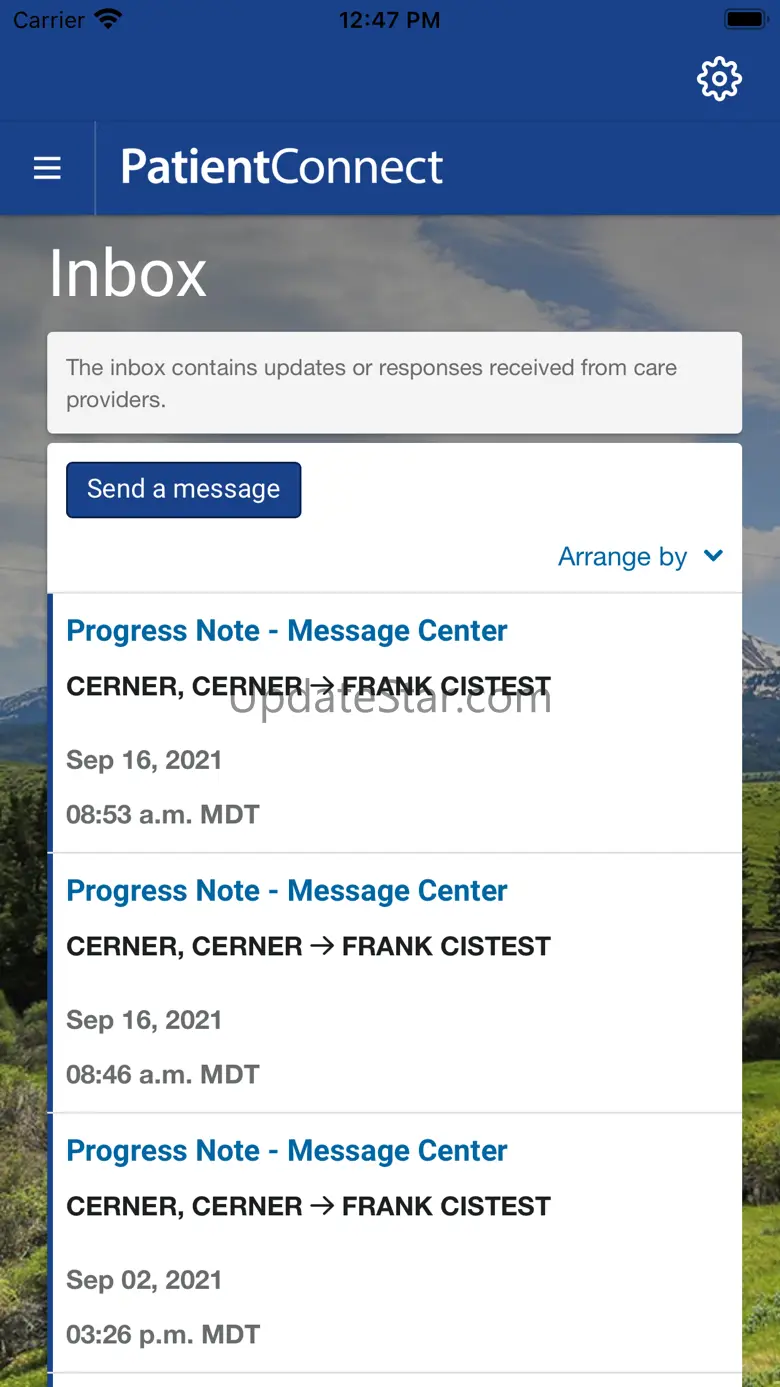The image size is (780, 1387).
Task: Tap the PatientConnect logo
Action: tap(281, 167)
